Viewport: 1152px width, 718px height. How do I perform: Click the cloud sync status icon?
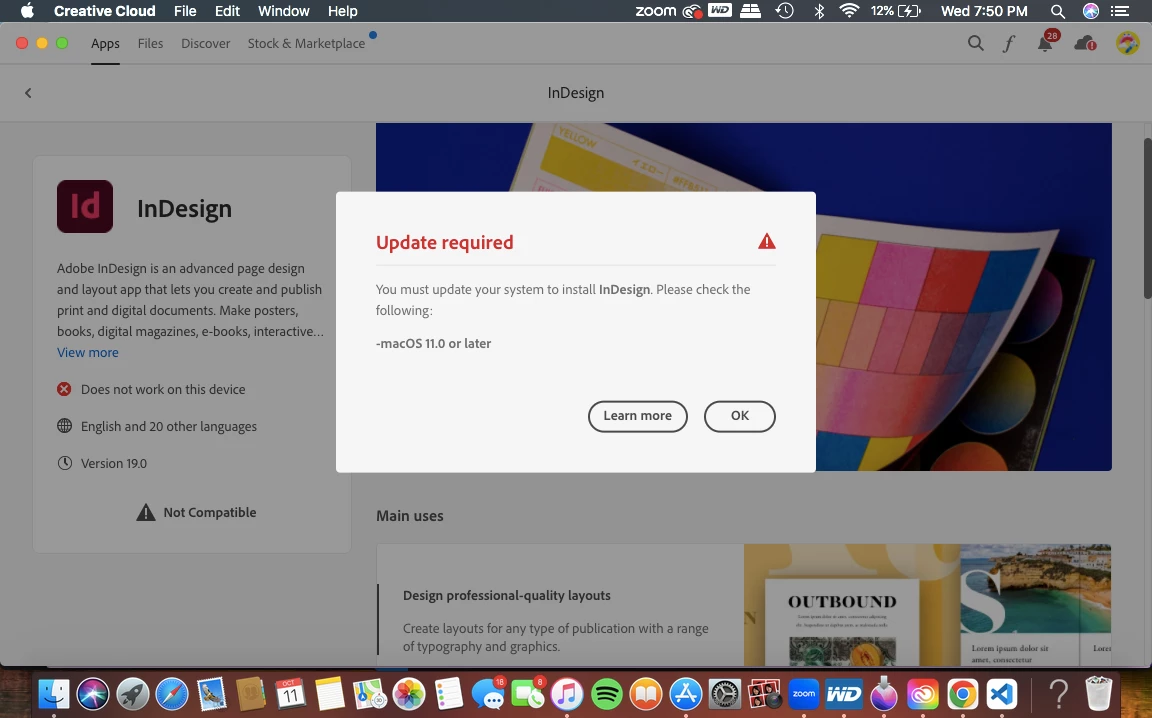pos(1084,43)
